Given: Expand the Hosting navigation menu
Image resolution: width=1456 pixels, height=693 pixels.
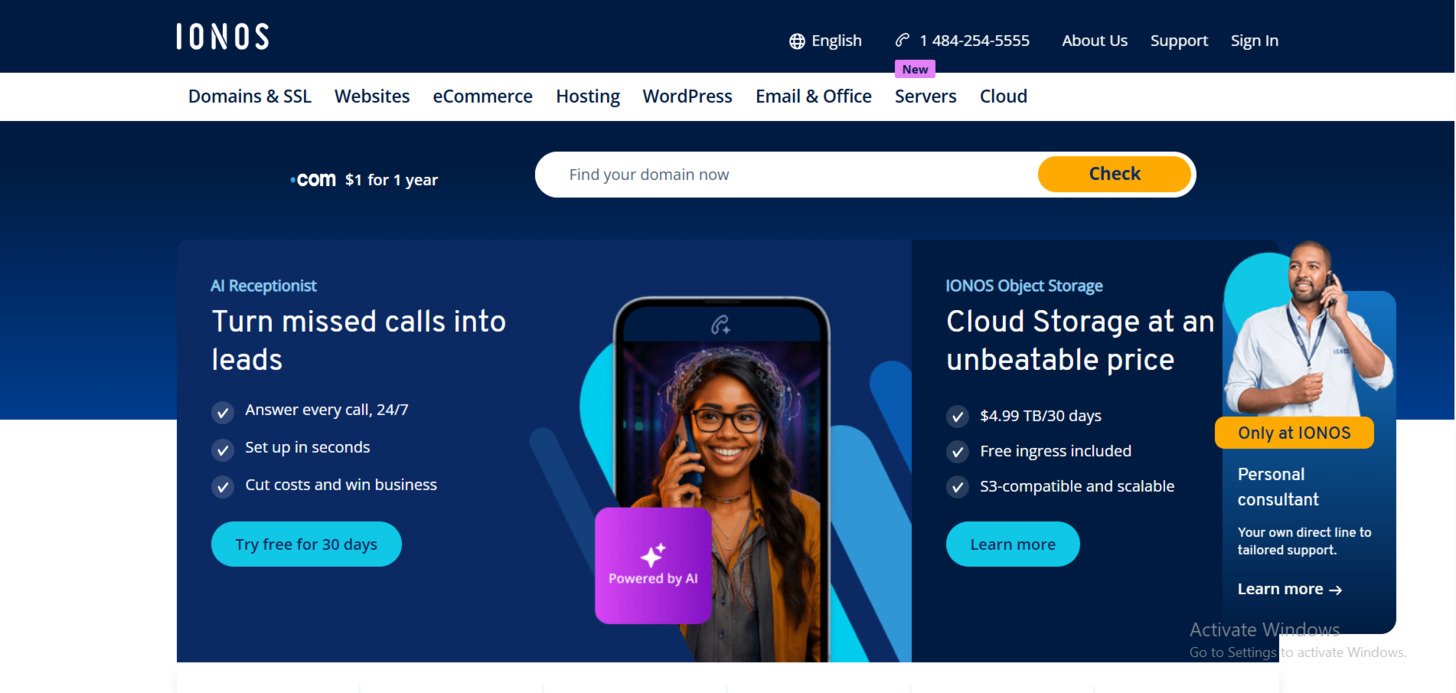Looking at the screenshot, I should pyautogui.click(x=588, y=96).
